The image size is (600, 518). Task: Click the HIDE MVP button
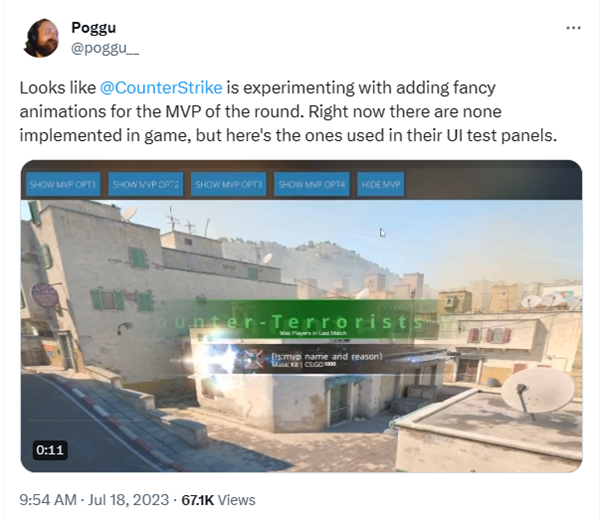[381, 184]
